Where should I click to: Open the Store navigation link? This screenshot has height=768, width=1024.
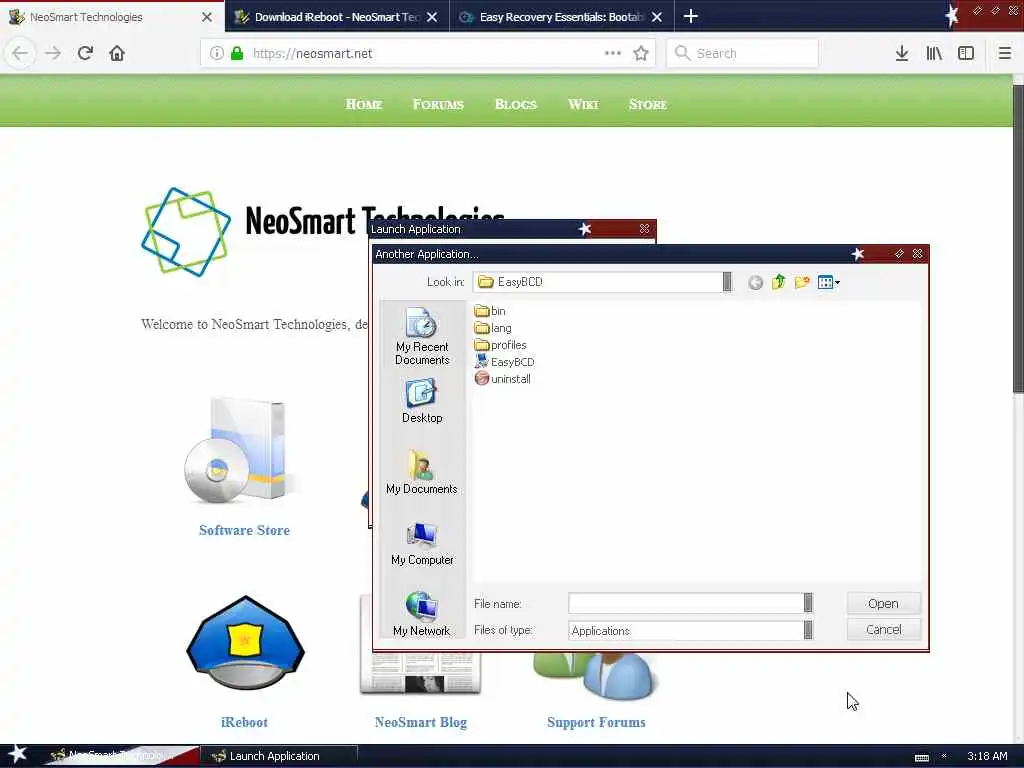(x=648, y=104)
